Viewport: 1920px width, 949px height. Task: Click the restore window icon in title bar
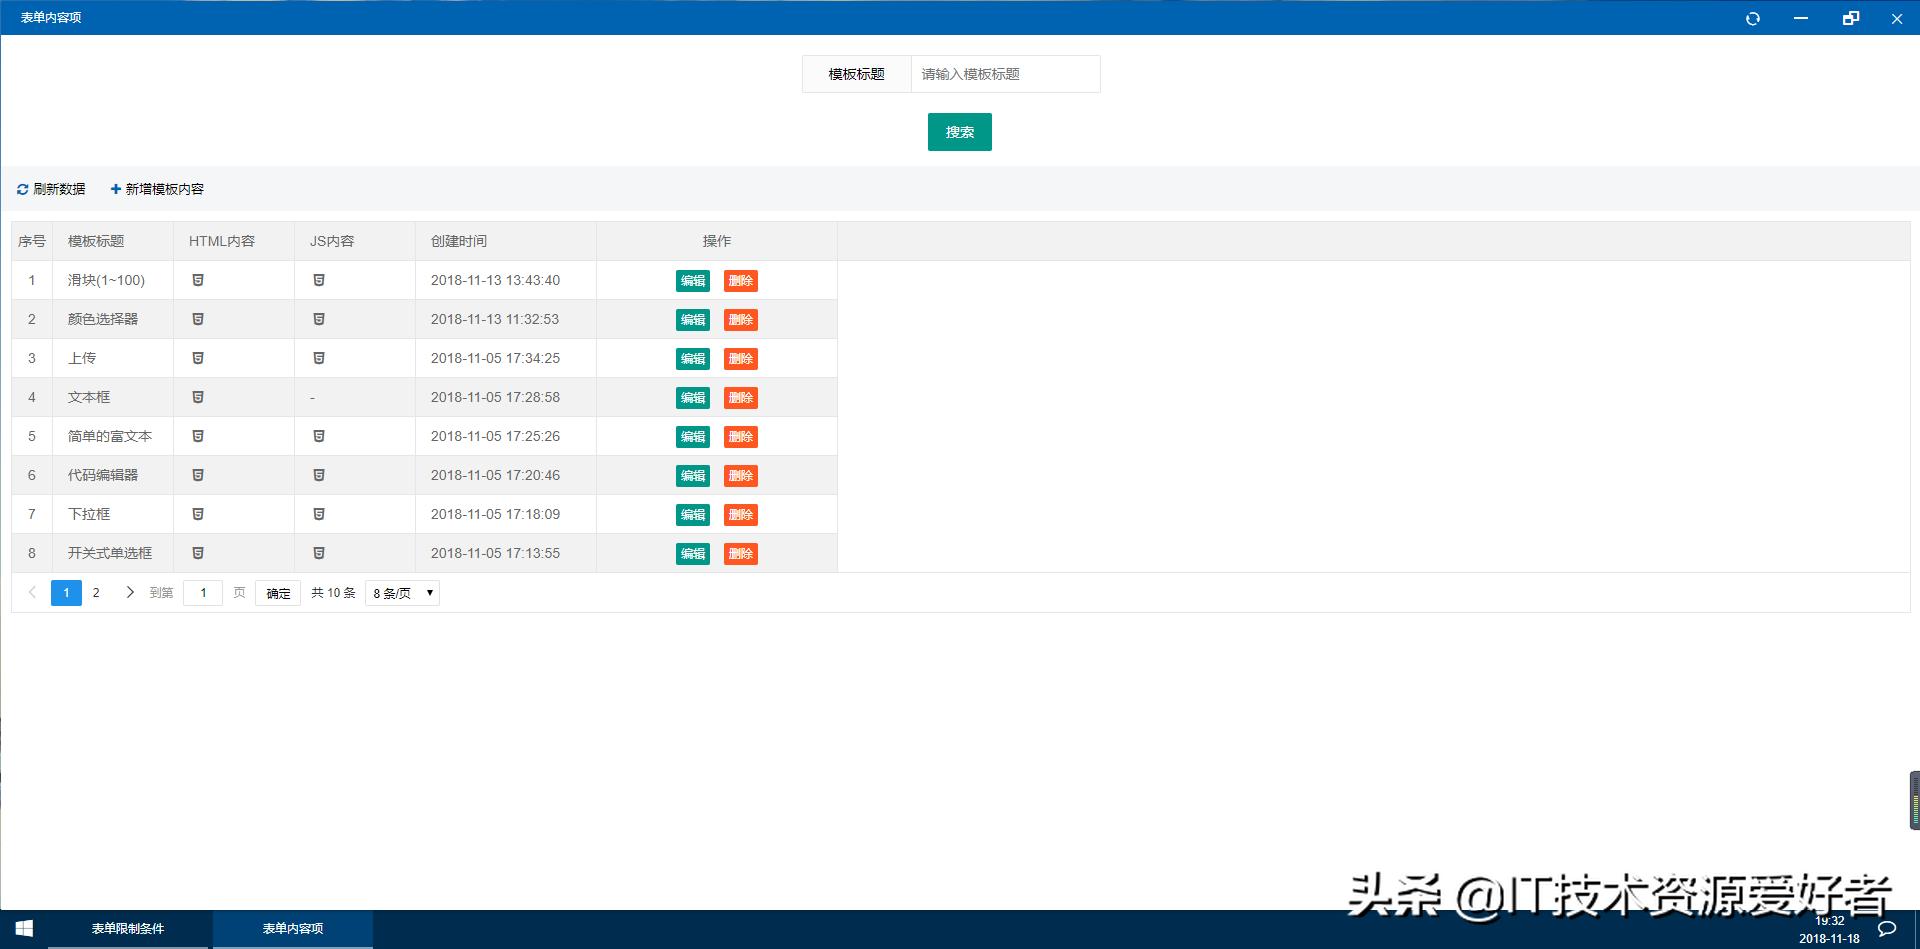[x=1850, y=18]
